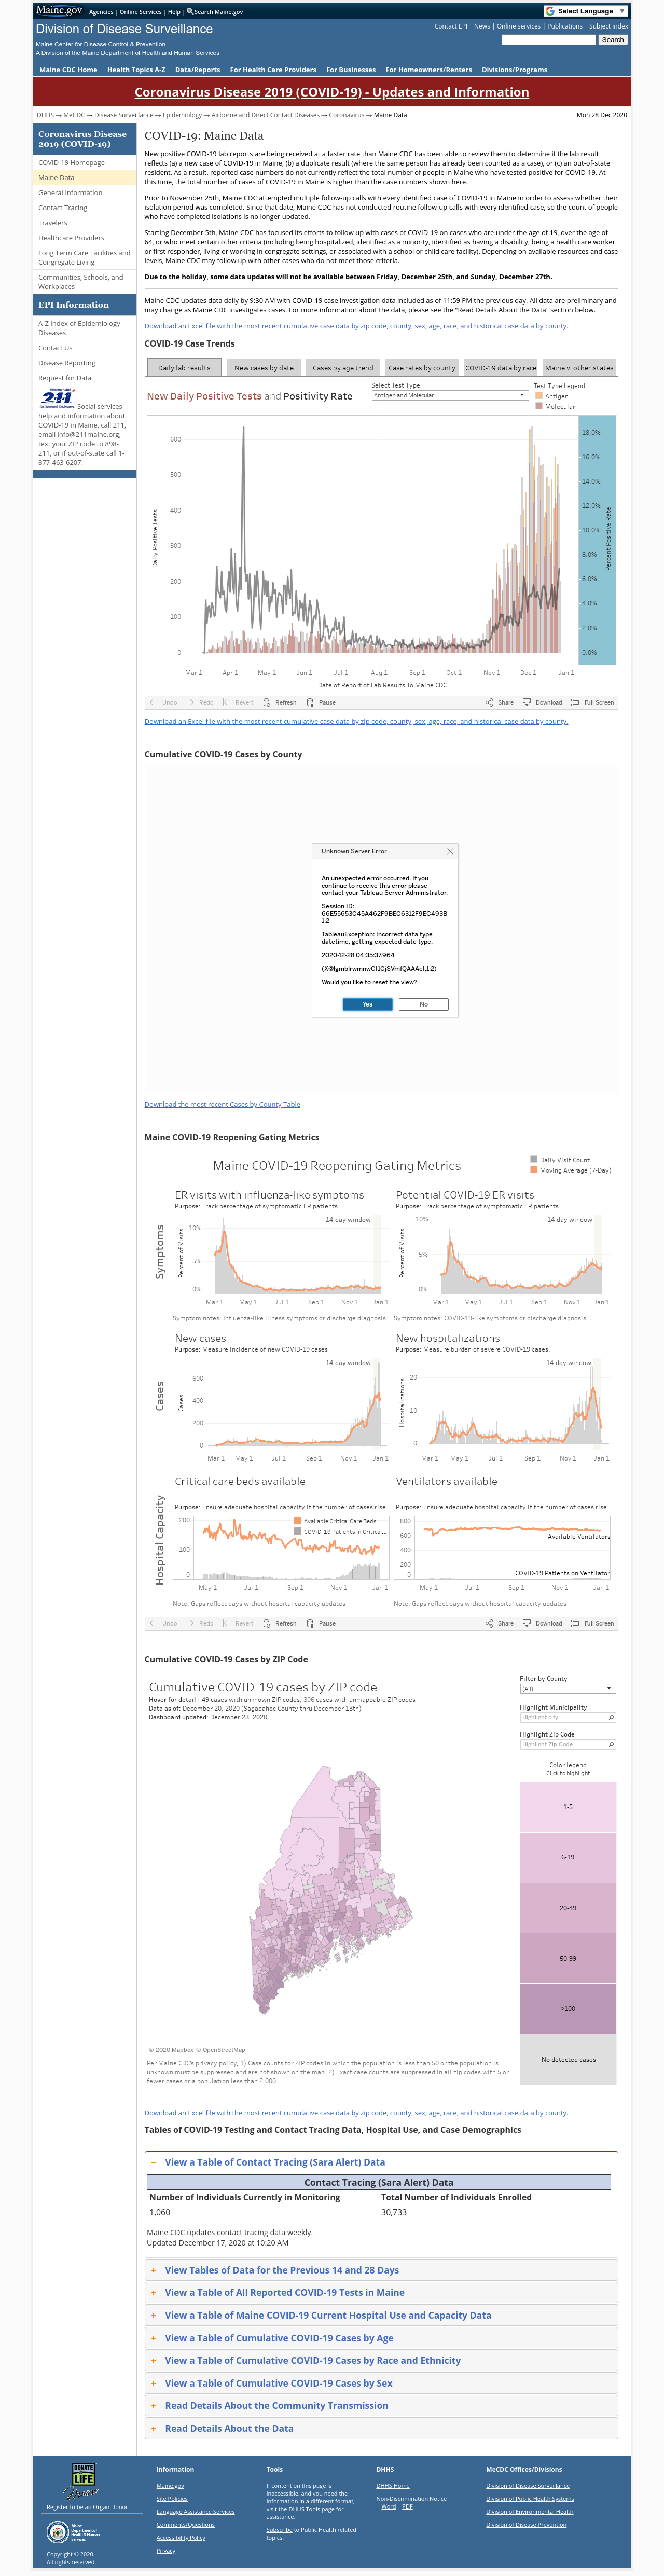Expand Cumulative COVID-19 Cases by Age table
The height and width of the screenshot is (2576, 664).
(381, 2338)
